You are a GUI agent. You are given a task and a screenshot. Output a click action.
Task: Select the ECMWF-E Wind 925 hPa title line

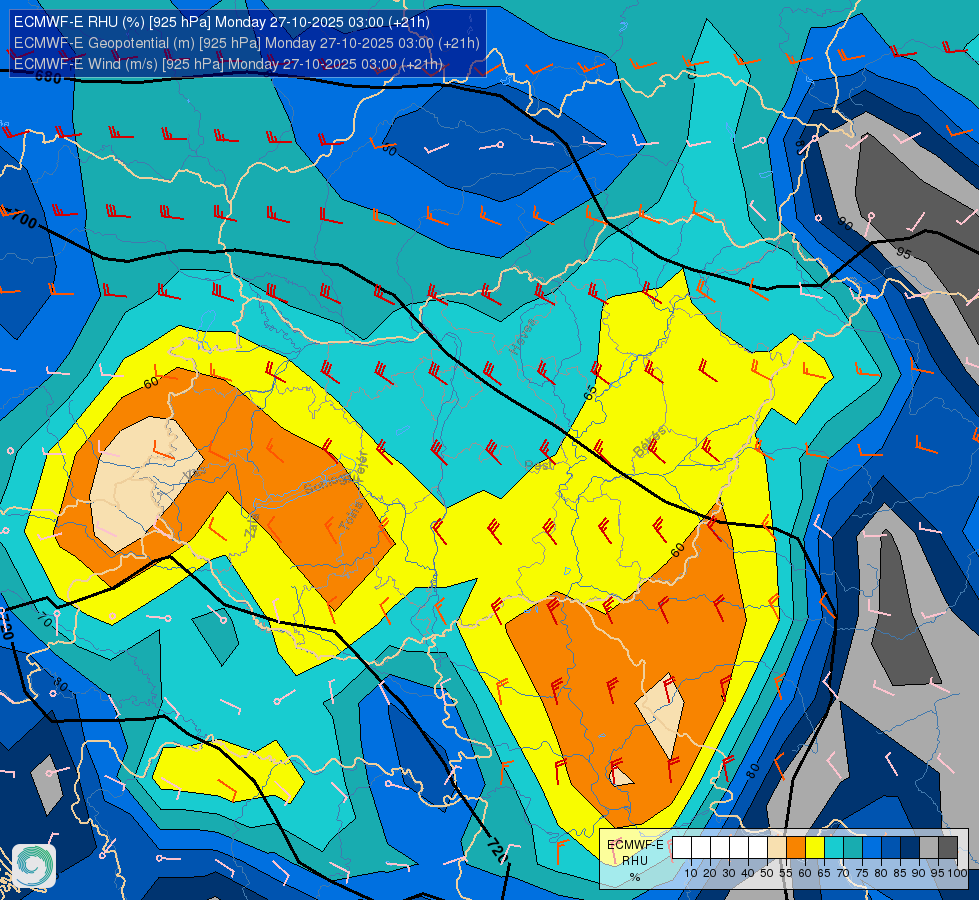228,64
